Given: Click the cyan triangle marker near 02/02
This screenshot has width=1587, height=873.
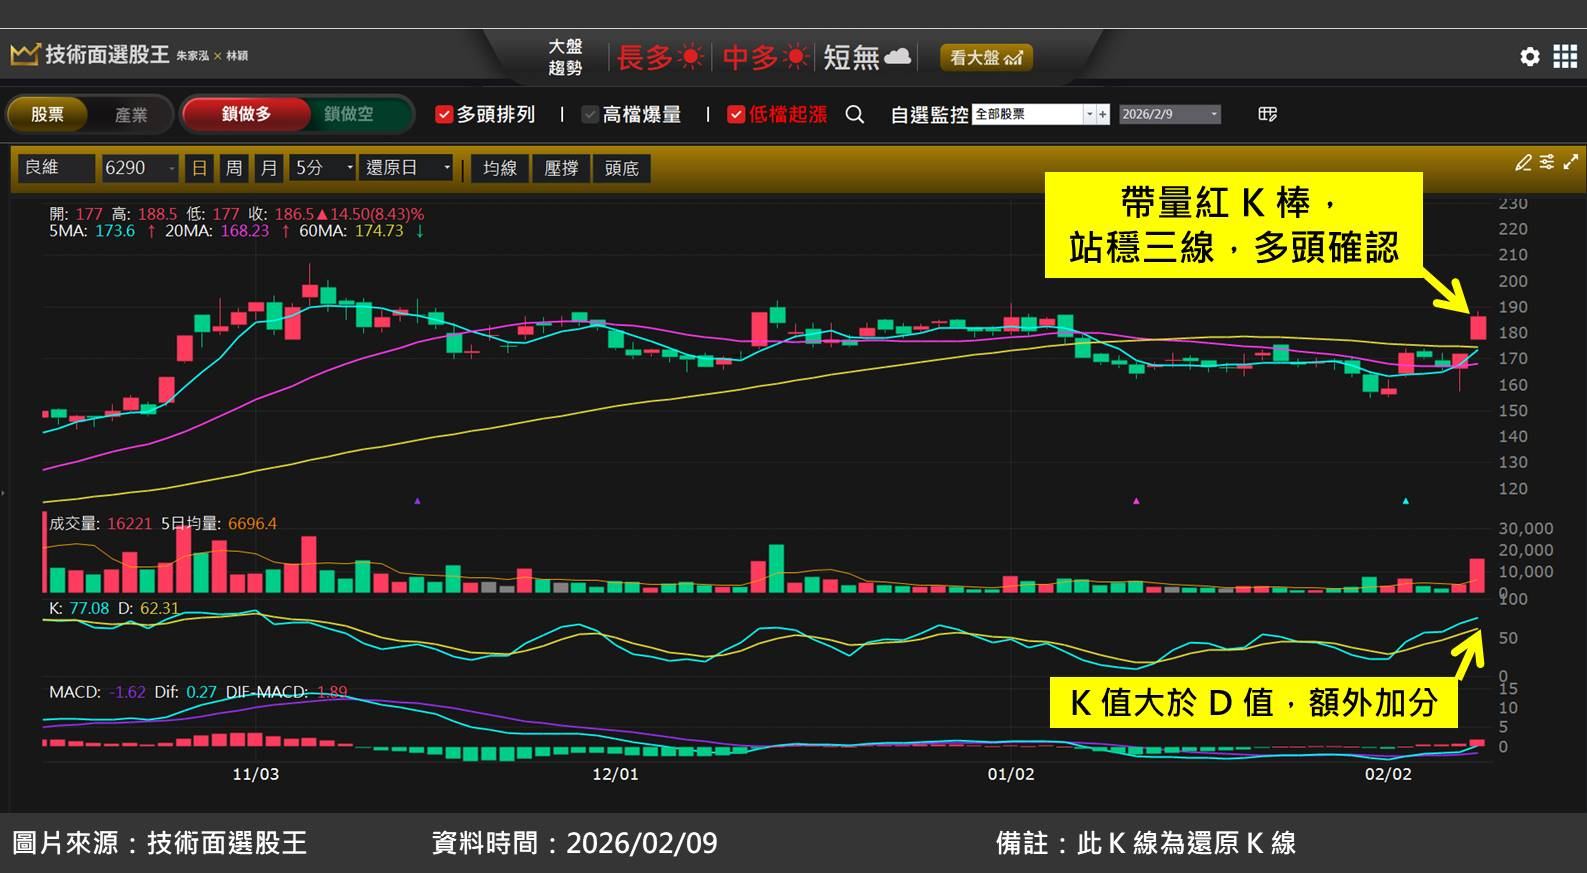Looking at the screenshot, I should (x=1406, y=500).
